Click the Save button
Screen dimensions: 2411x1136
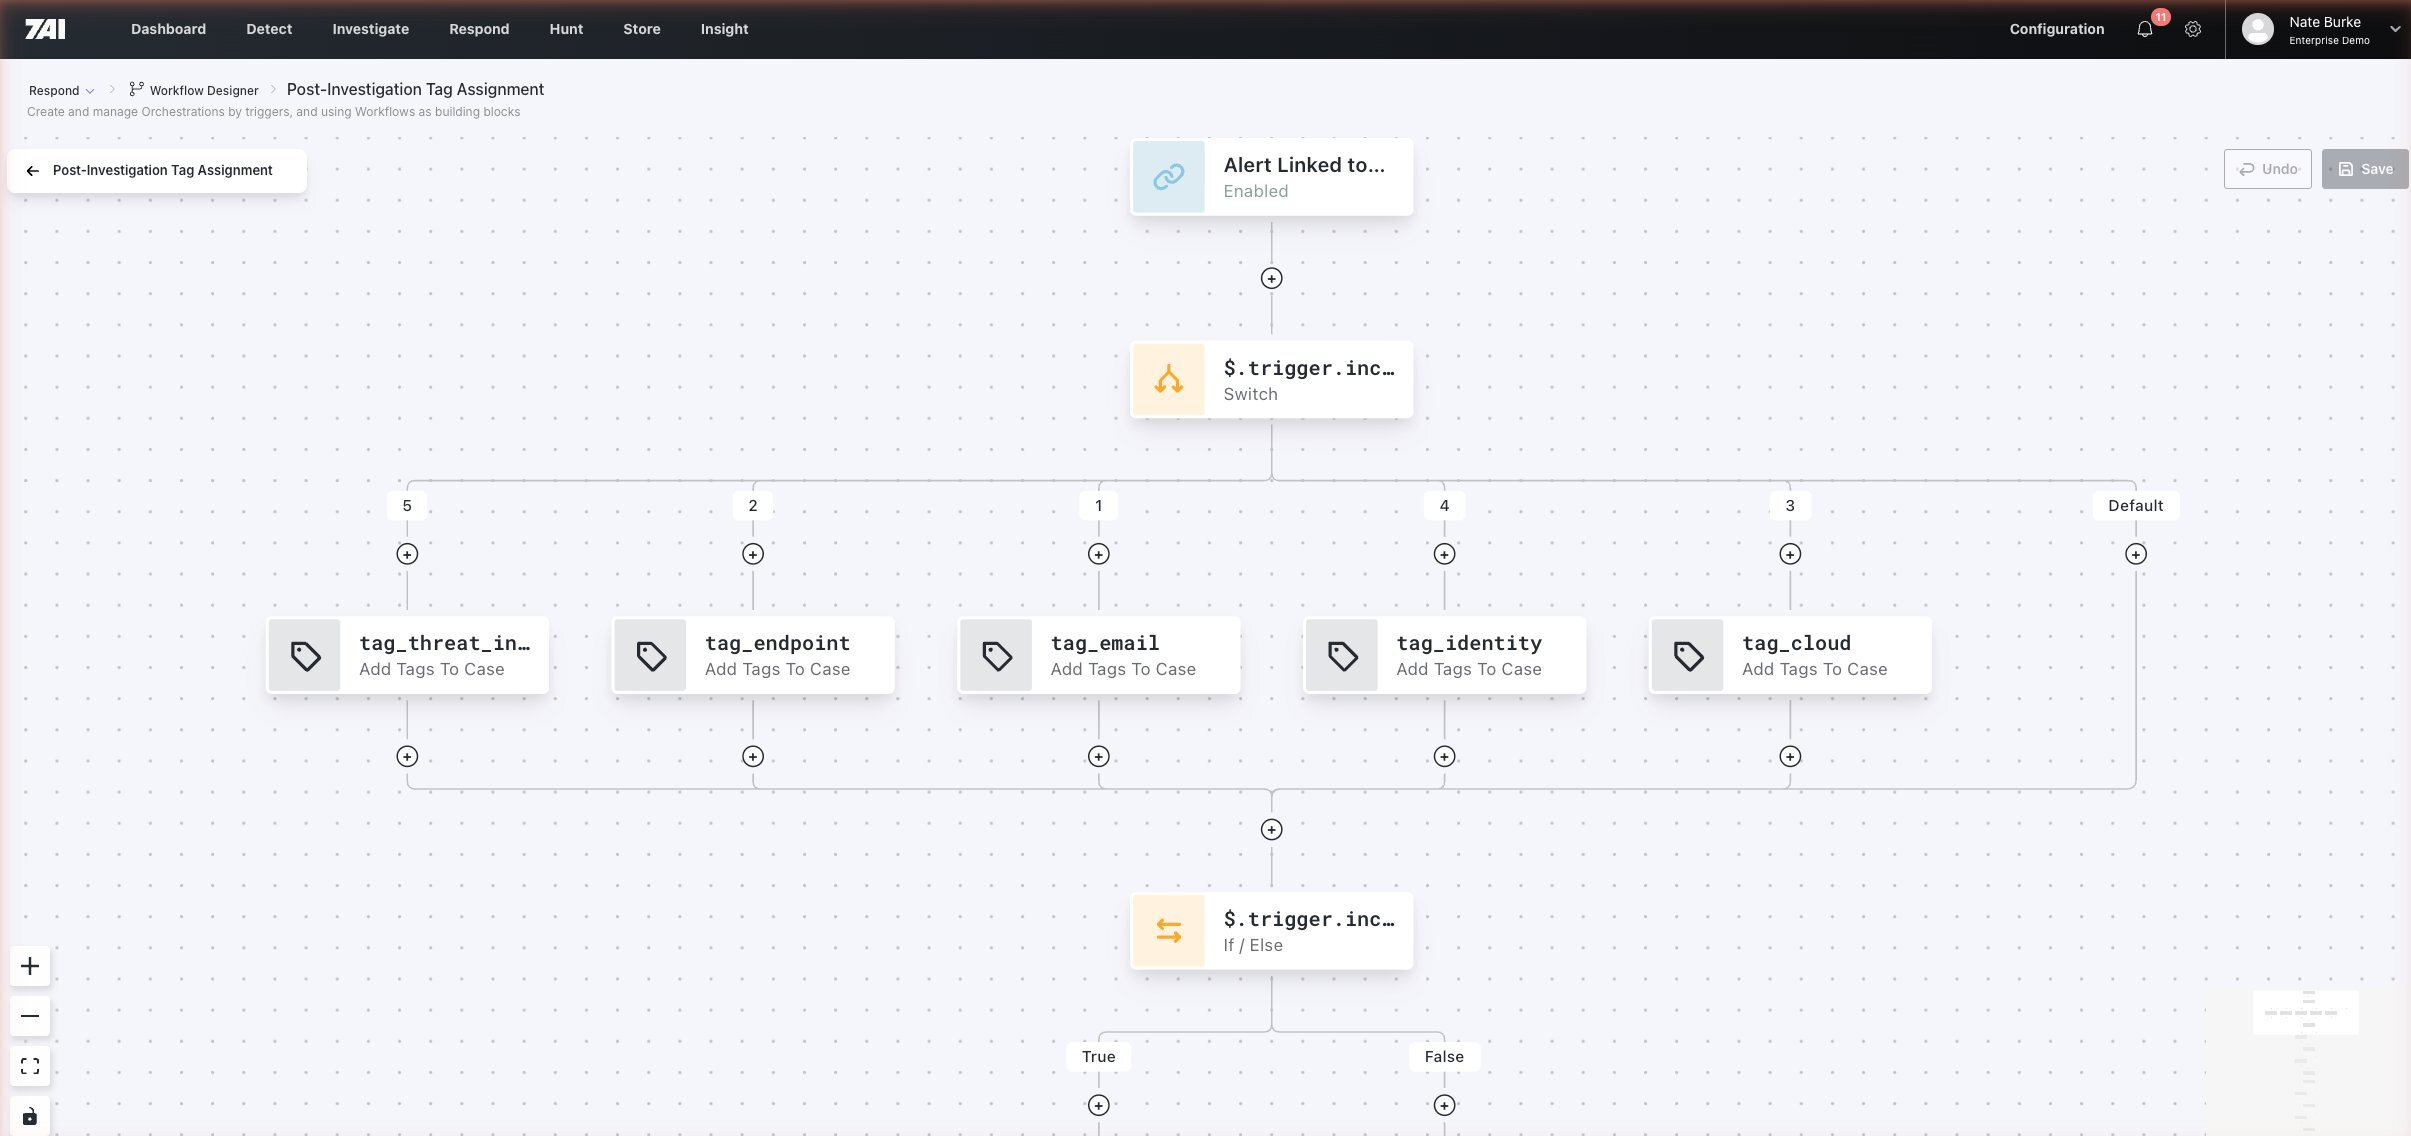click(x=2366, y=168)
